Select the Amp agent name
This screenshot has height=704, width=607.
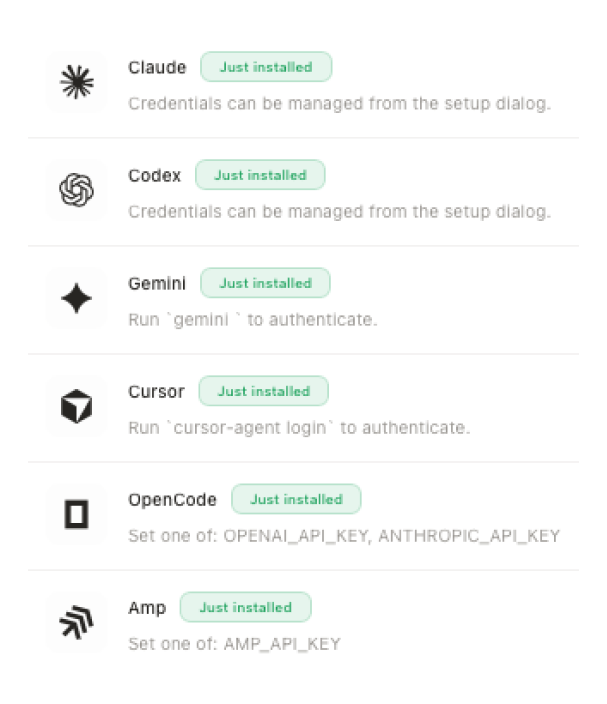pyautogui.click(x=147, y=607)
